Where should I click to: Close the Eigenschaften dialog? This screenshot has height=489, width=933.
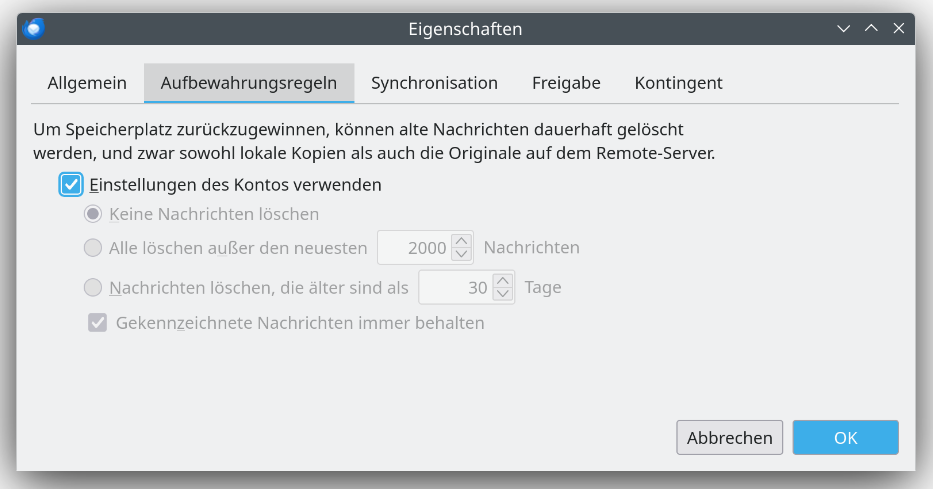click(898, 29)
